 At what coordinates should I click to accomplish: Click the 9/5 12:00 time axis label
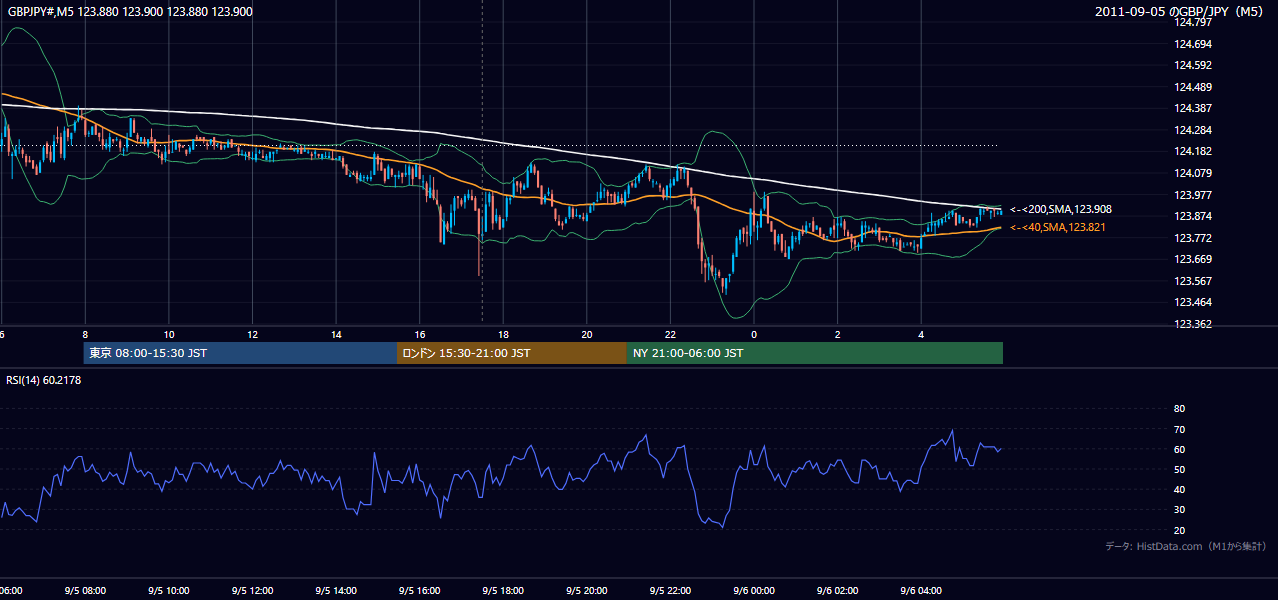click(x=252, y=591)
